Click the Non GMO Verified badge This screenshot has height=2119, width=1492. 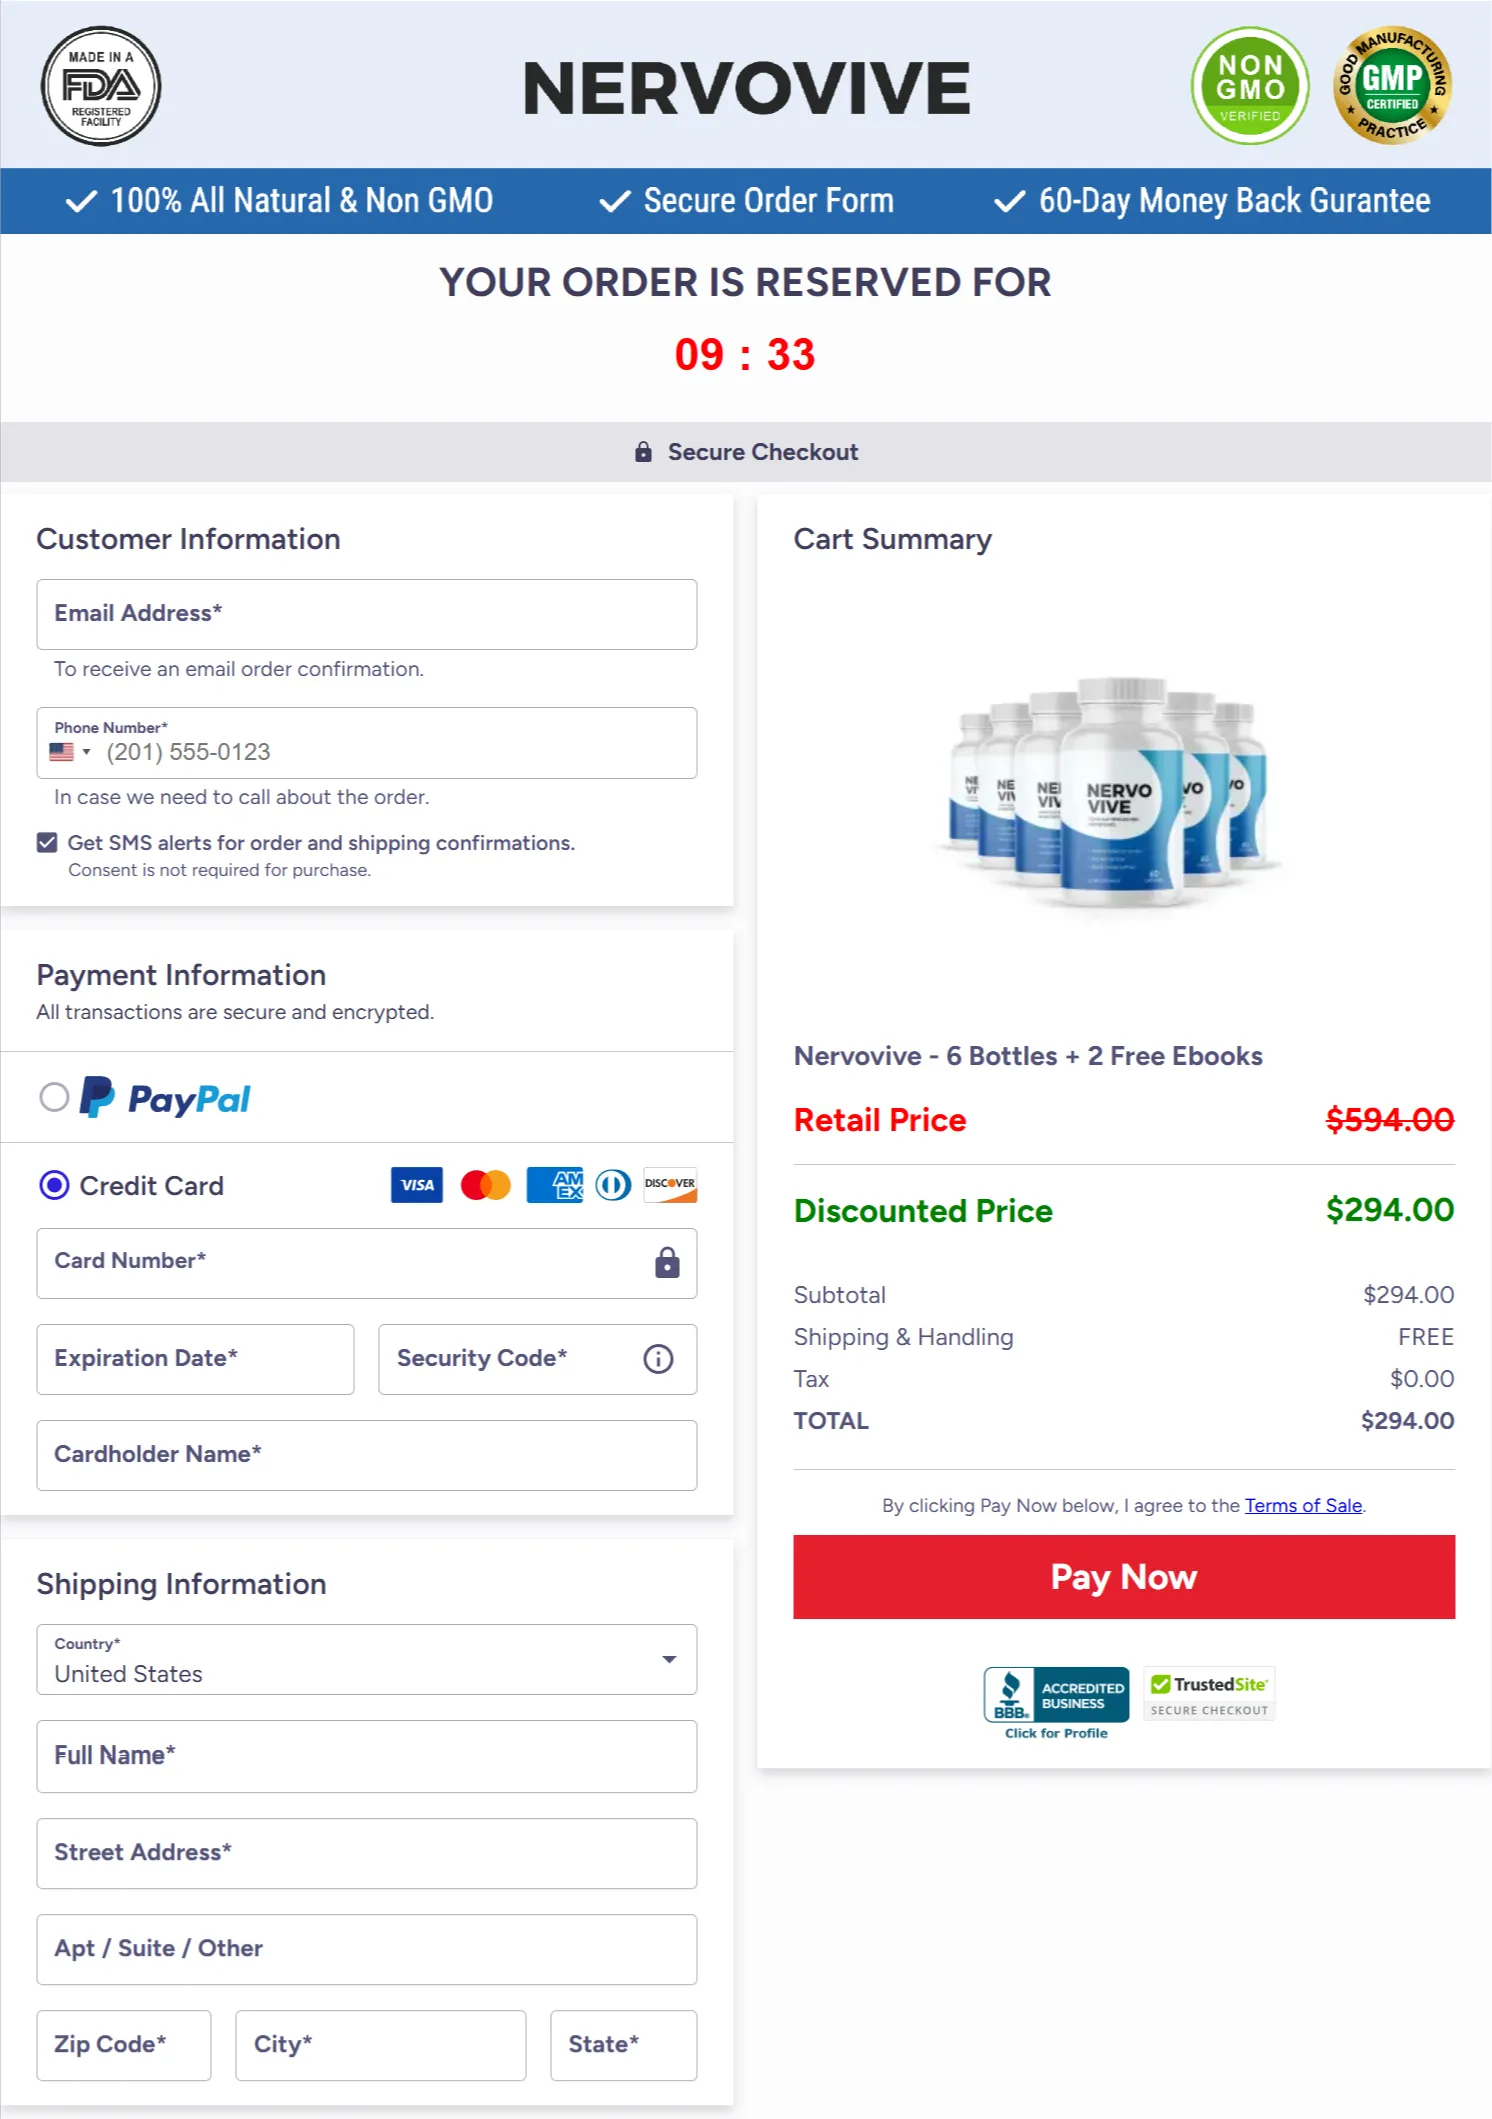tap(1249, 87)
